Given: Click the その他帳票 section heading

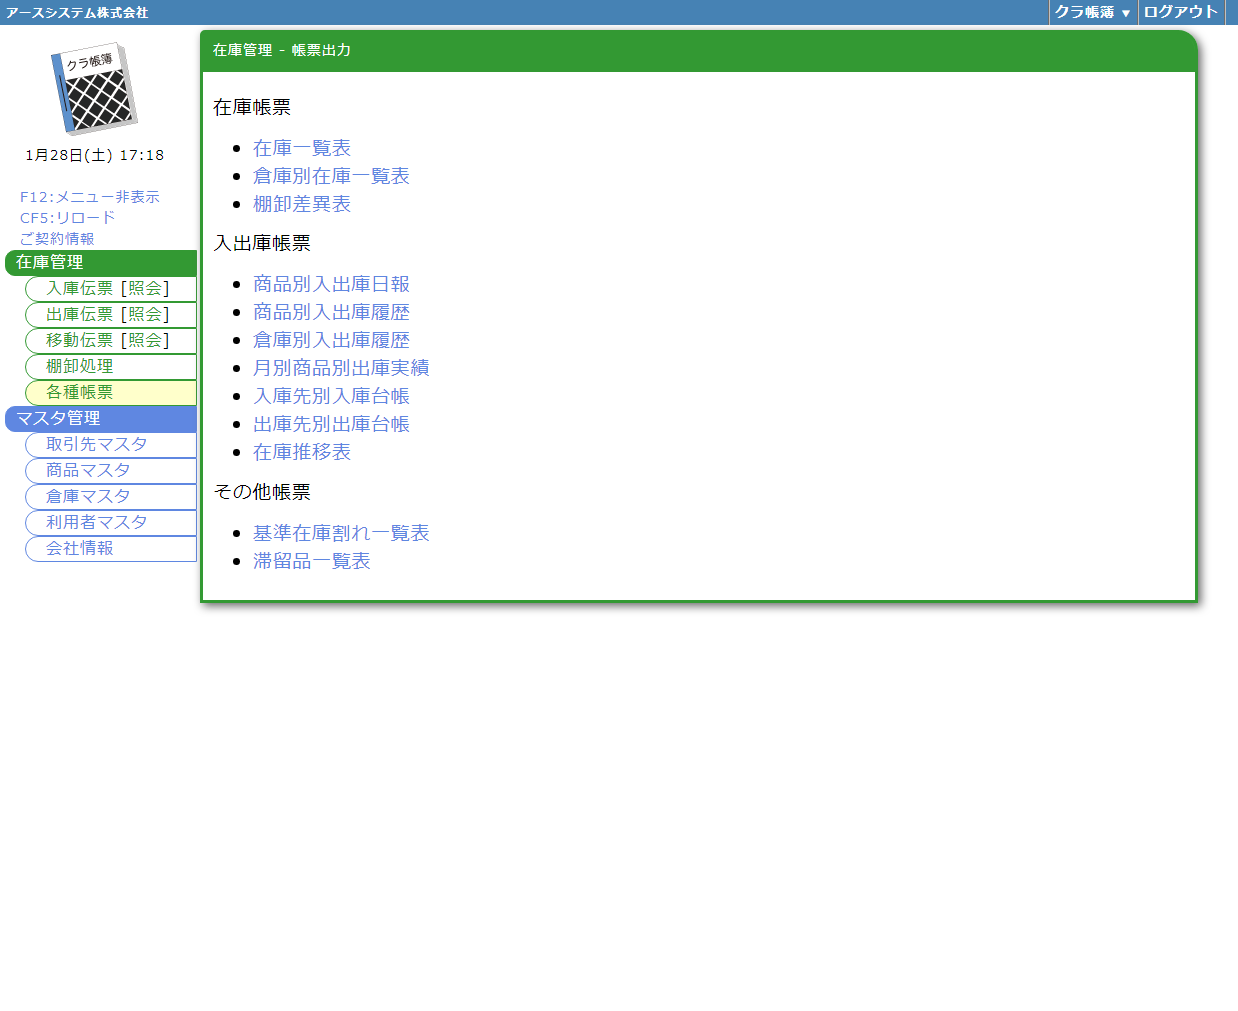Looking at the screenshot, I should (x=262, y=492).
